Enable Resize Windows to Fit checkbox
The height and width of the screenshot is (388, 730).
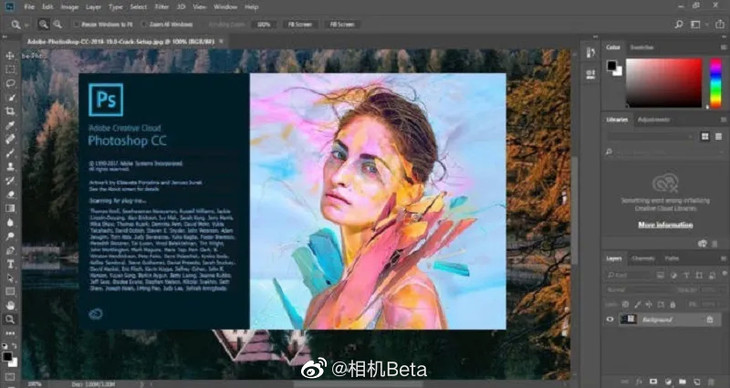click(76, 24)
